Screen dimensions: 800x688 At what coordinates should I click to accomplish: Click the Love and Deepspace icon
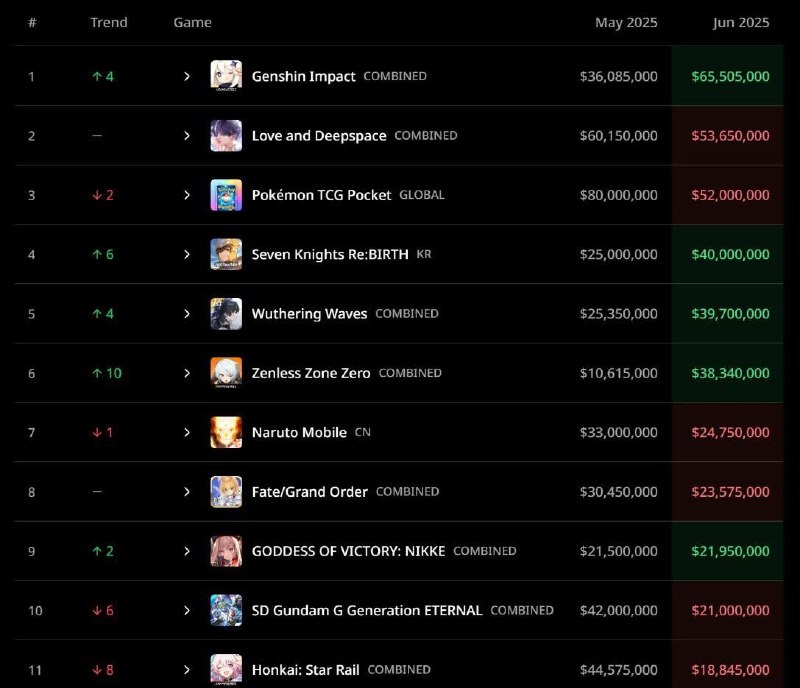coord(226,136)
